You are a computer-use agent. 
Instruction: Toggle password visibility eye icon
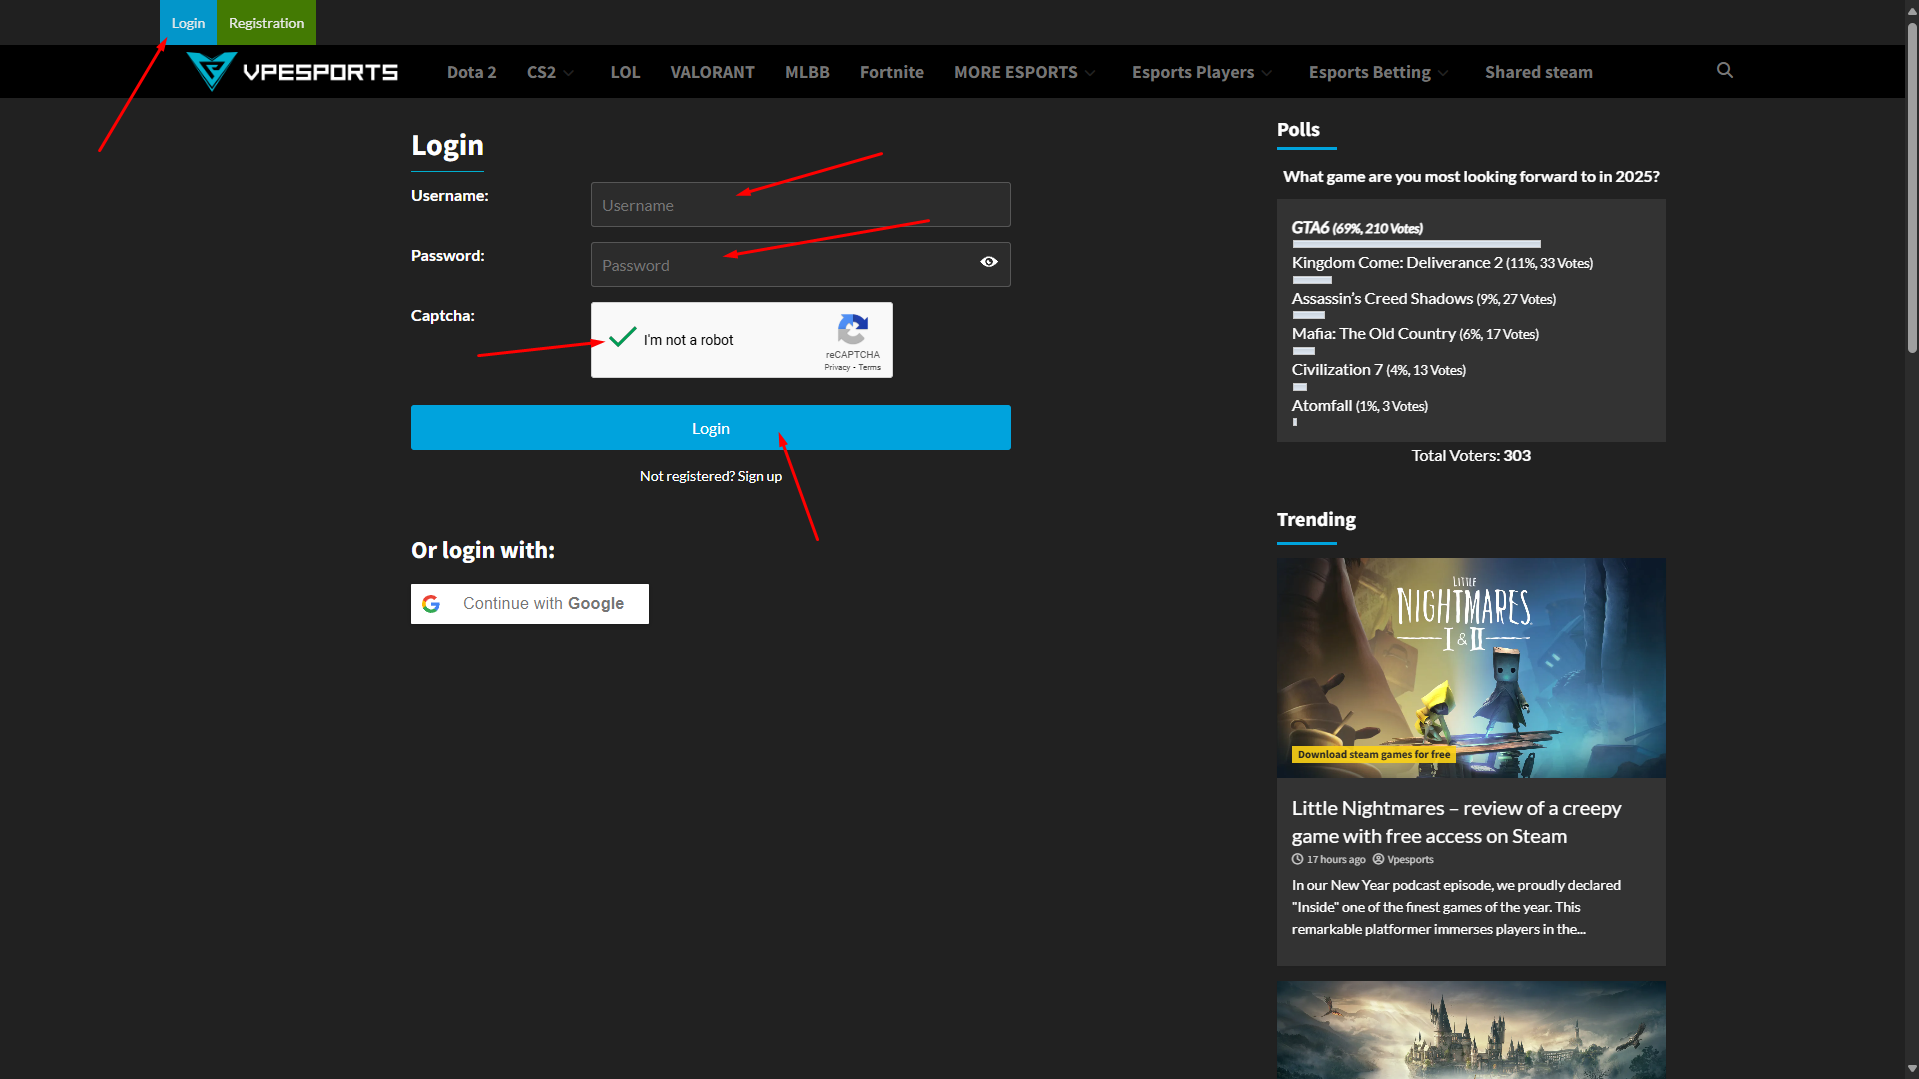click(x=989, y=262)
